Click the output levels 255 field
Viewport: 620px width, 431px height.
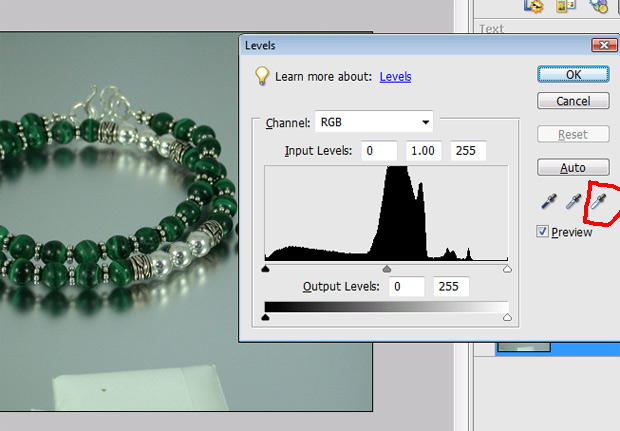[451, 286]
